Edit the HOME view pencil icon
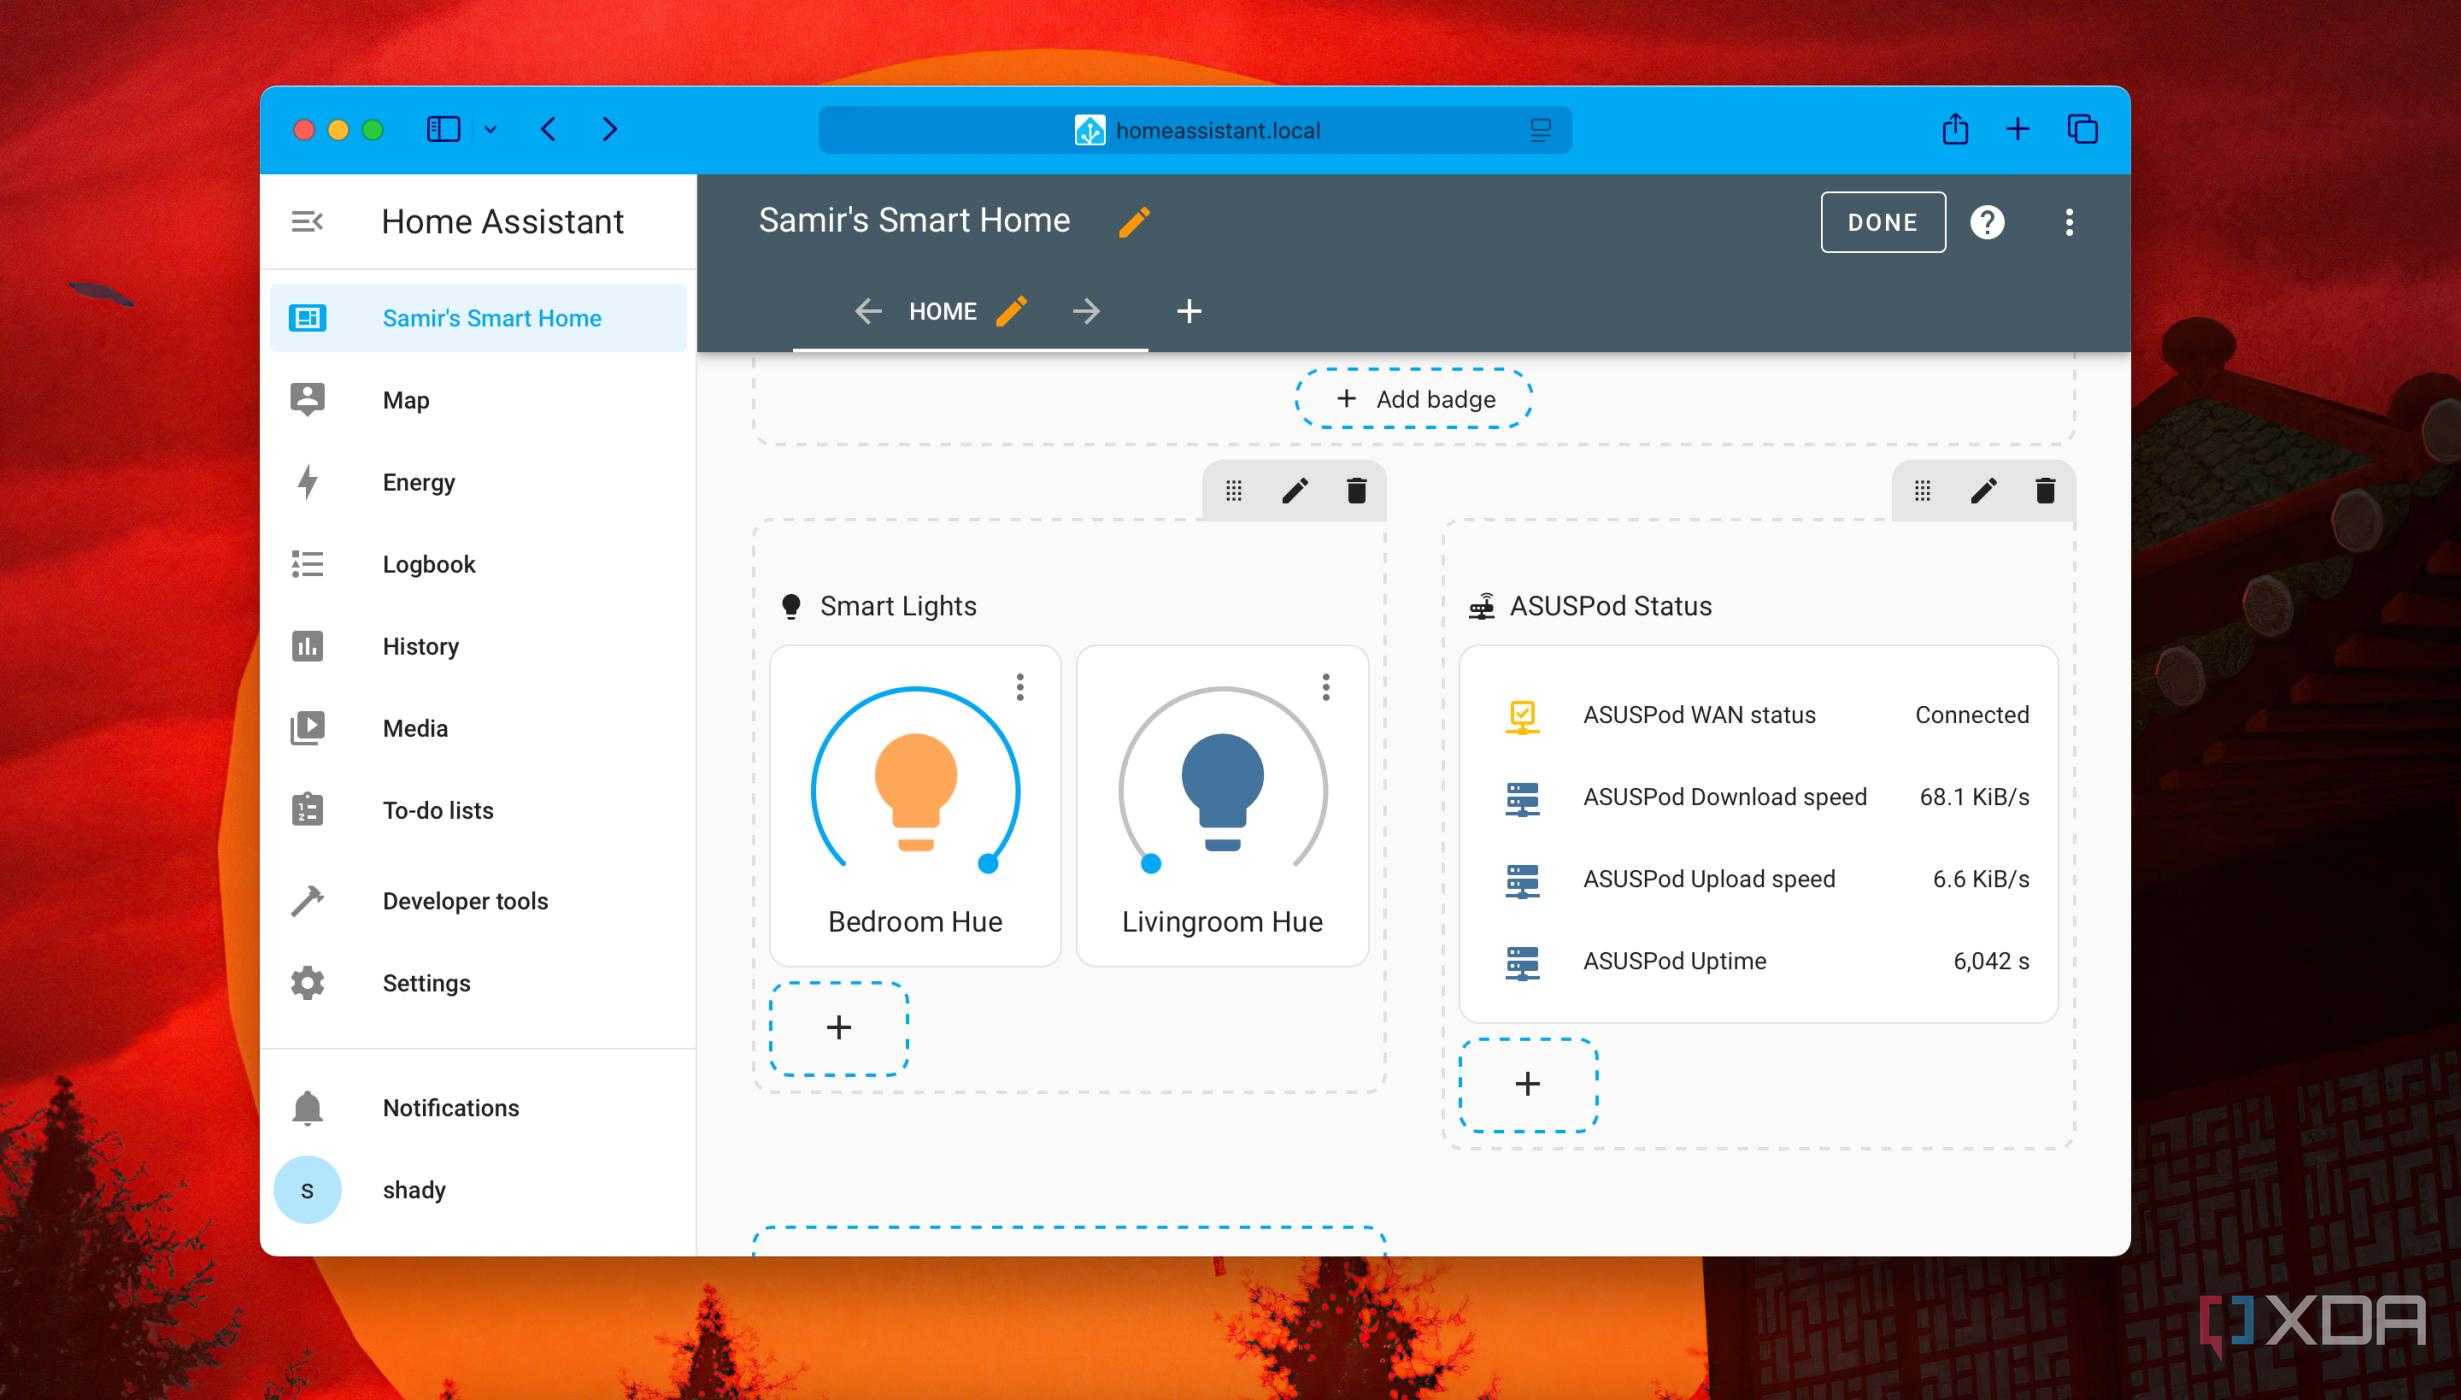The width and height of the screenshot is (2461, 1400). (x=1011, y=311)
